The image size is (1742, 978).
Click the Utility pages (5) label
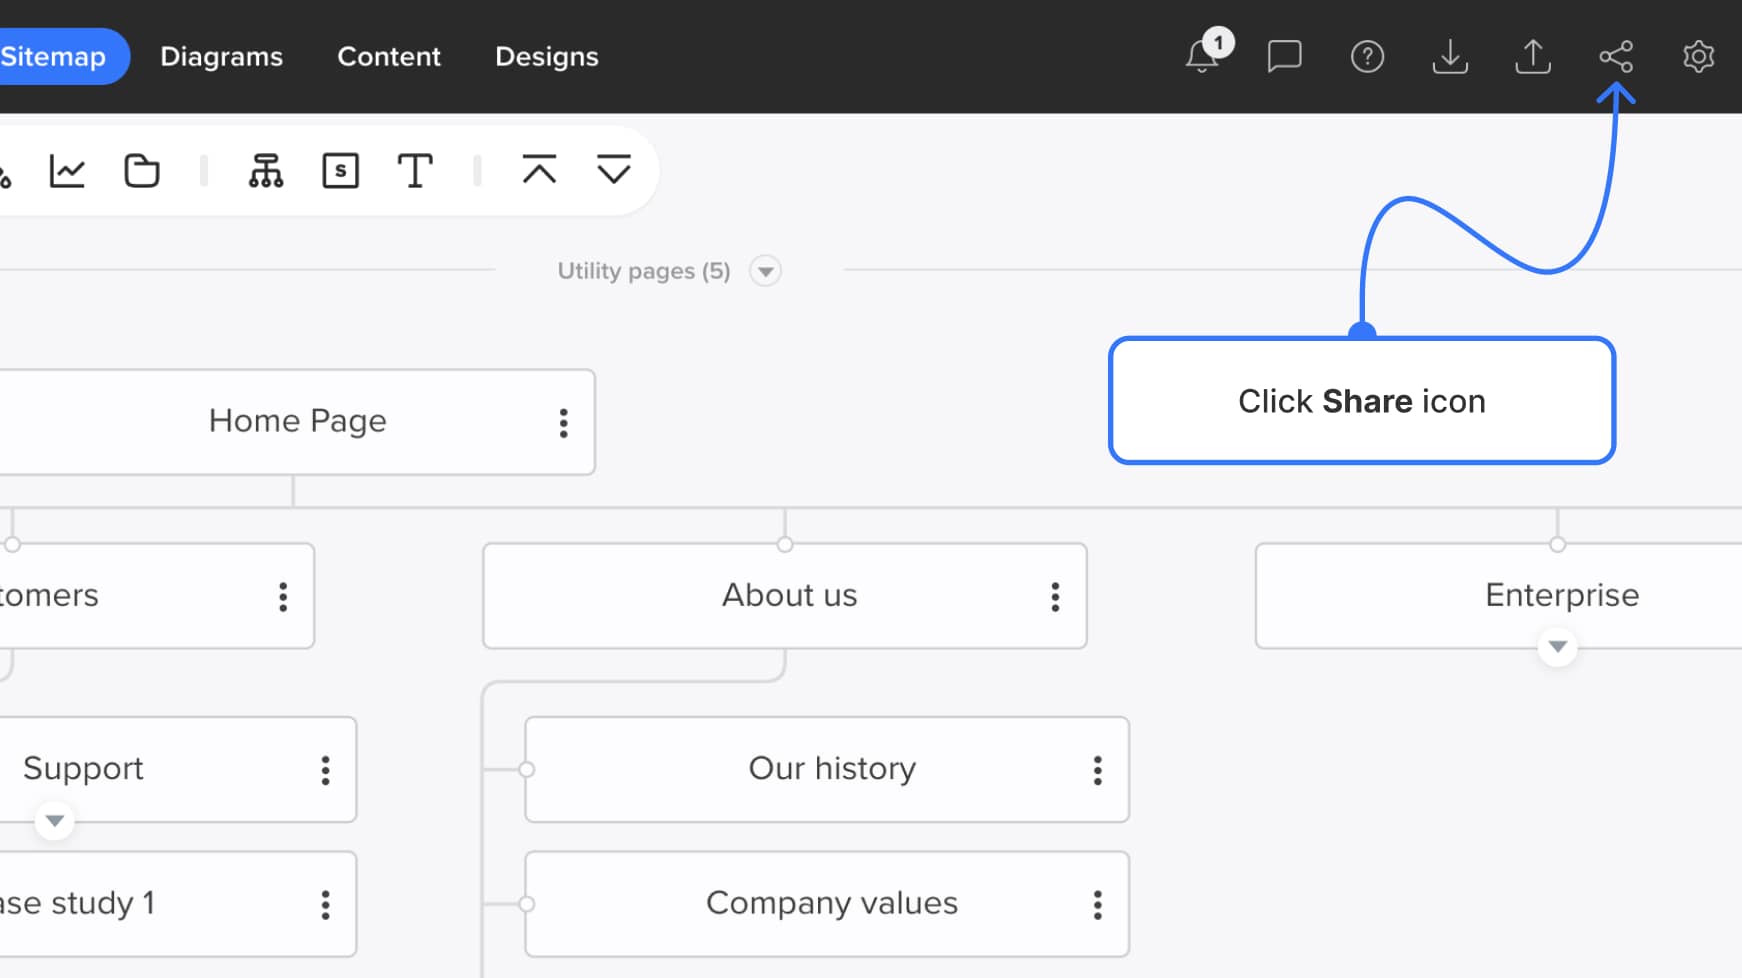click(x=644, y=271)
